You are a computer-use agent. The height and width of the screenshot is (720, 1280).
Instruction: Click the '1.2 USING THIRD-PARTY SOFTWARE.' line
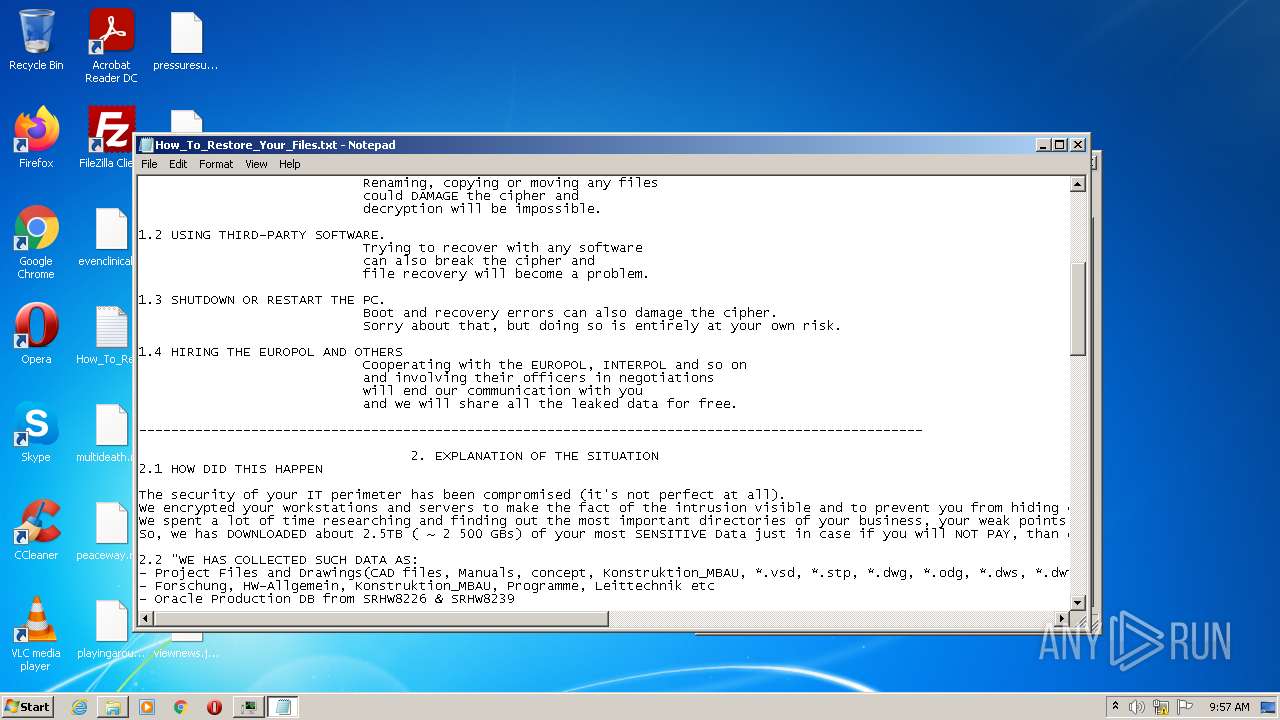pos(261,235)
